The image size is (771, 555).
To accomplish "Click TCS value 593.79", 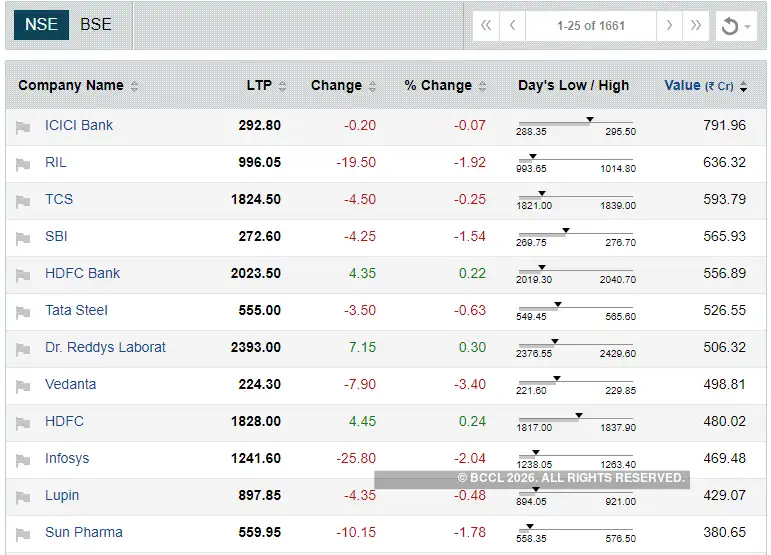I will pyautogui.click(x=724, y=199).
